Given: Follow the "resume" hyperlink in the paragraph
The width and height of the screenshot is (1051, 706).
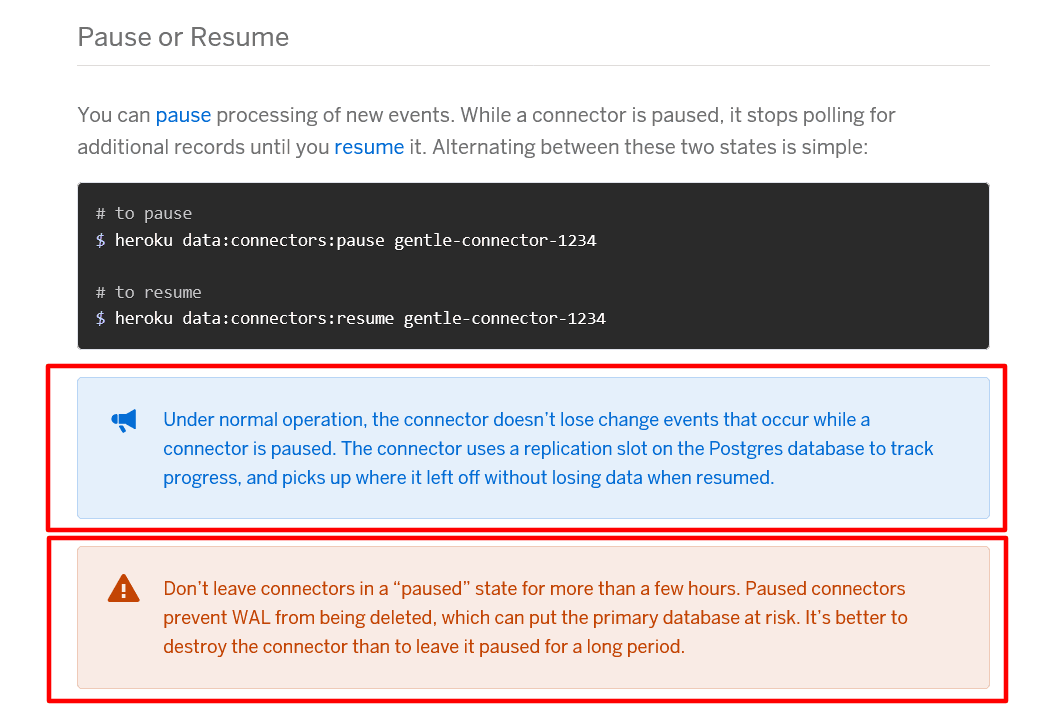Looking at the screenshot, I should (369, 147).
